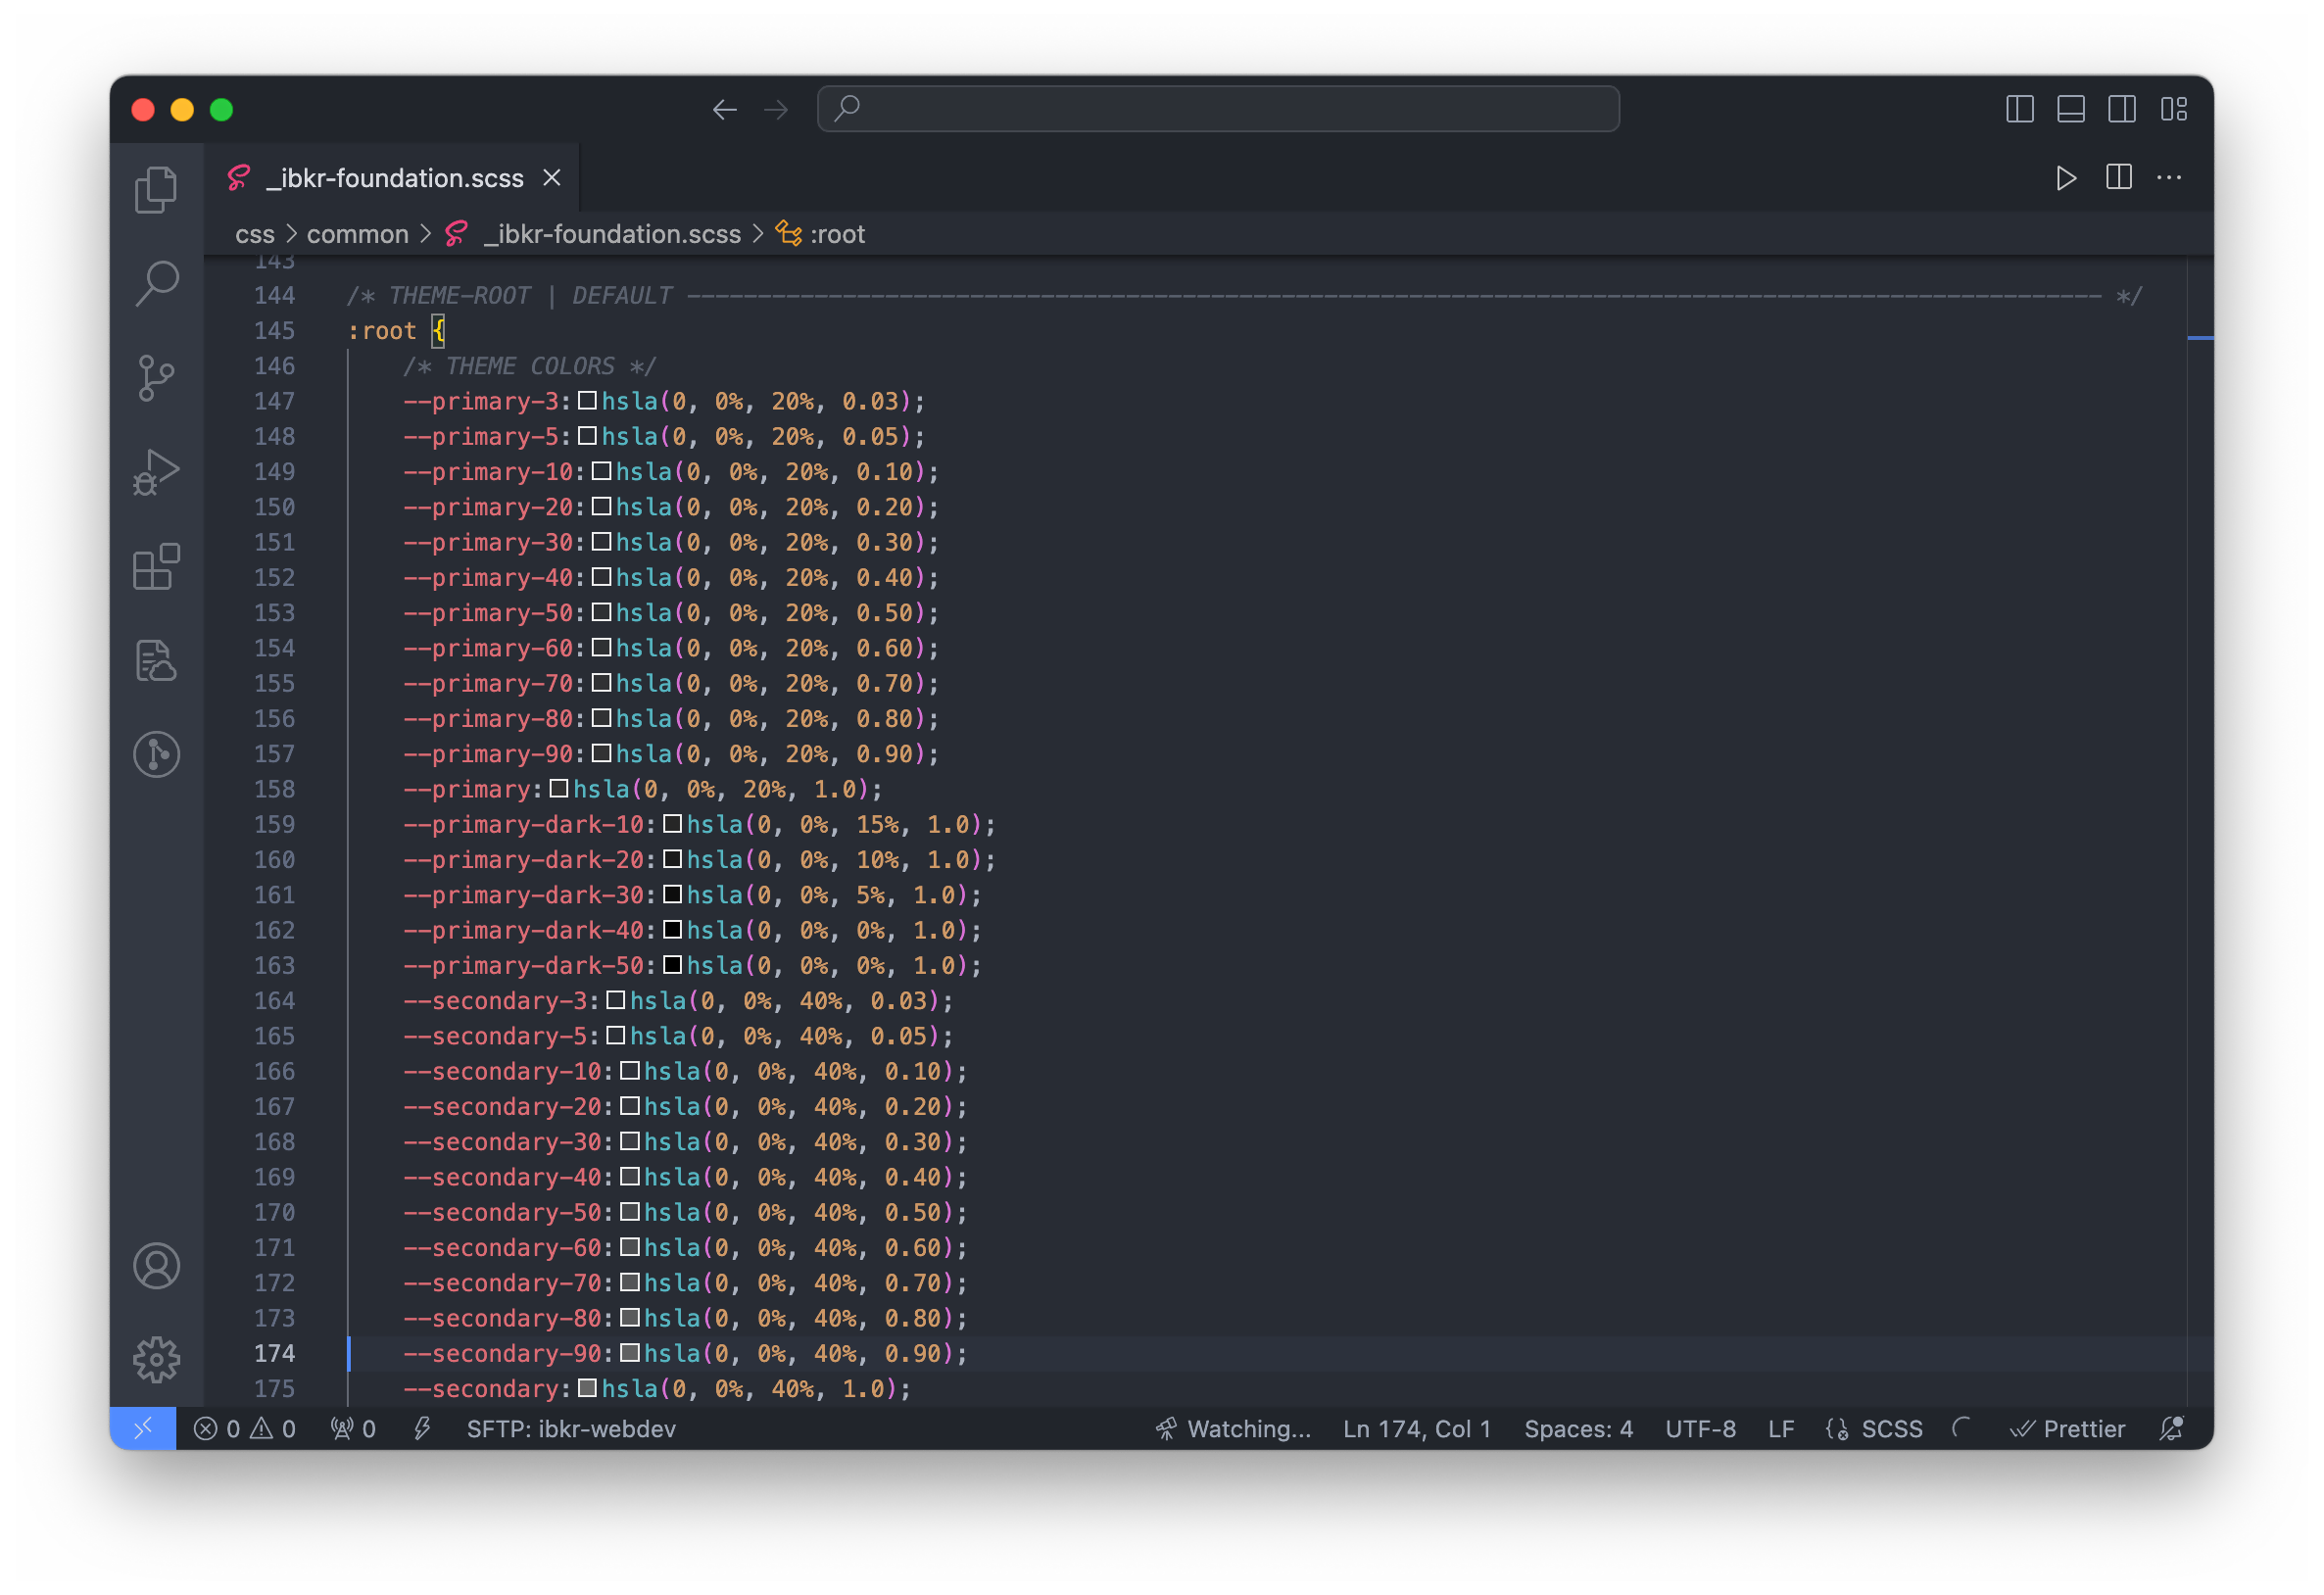Image resolution: width=2324 pixels, height=1595 pixels.
Task: Open the Manage gear menu
Action: point(156,1360)
